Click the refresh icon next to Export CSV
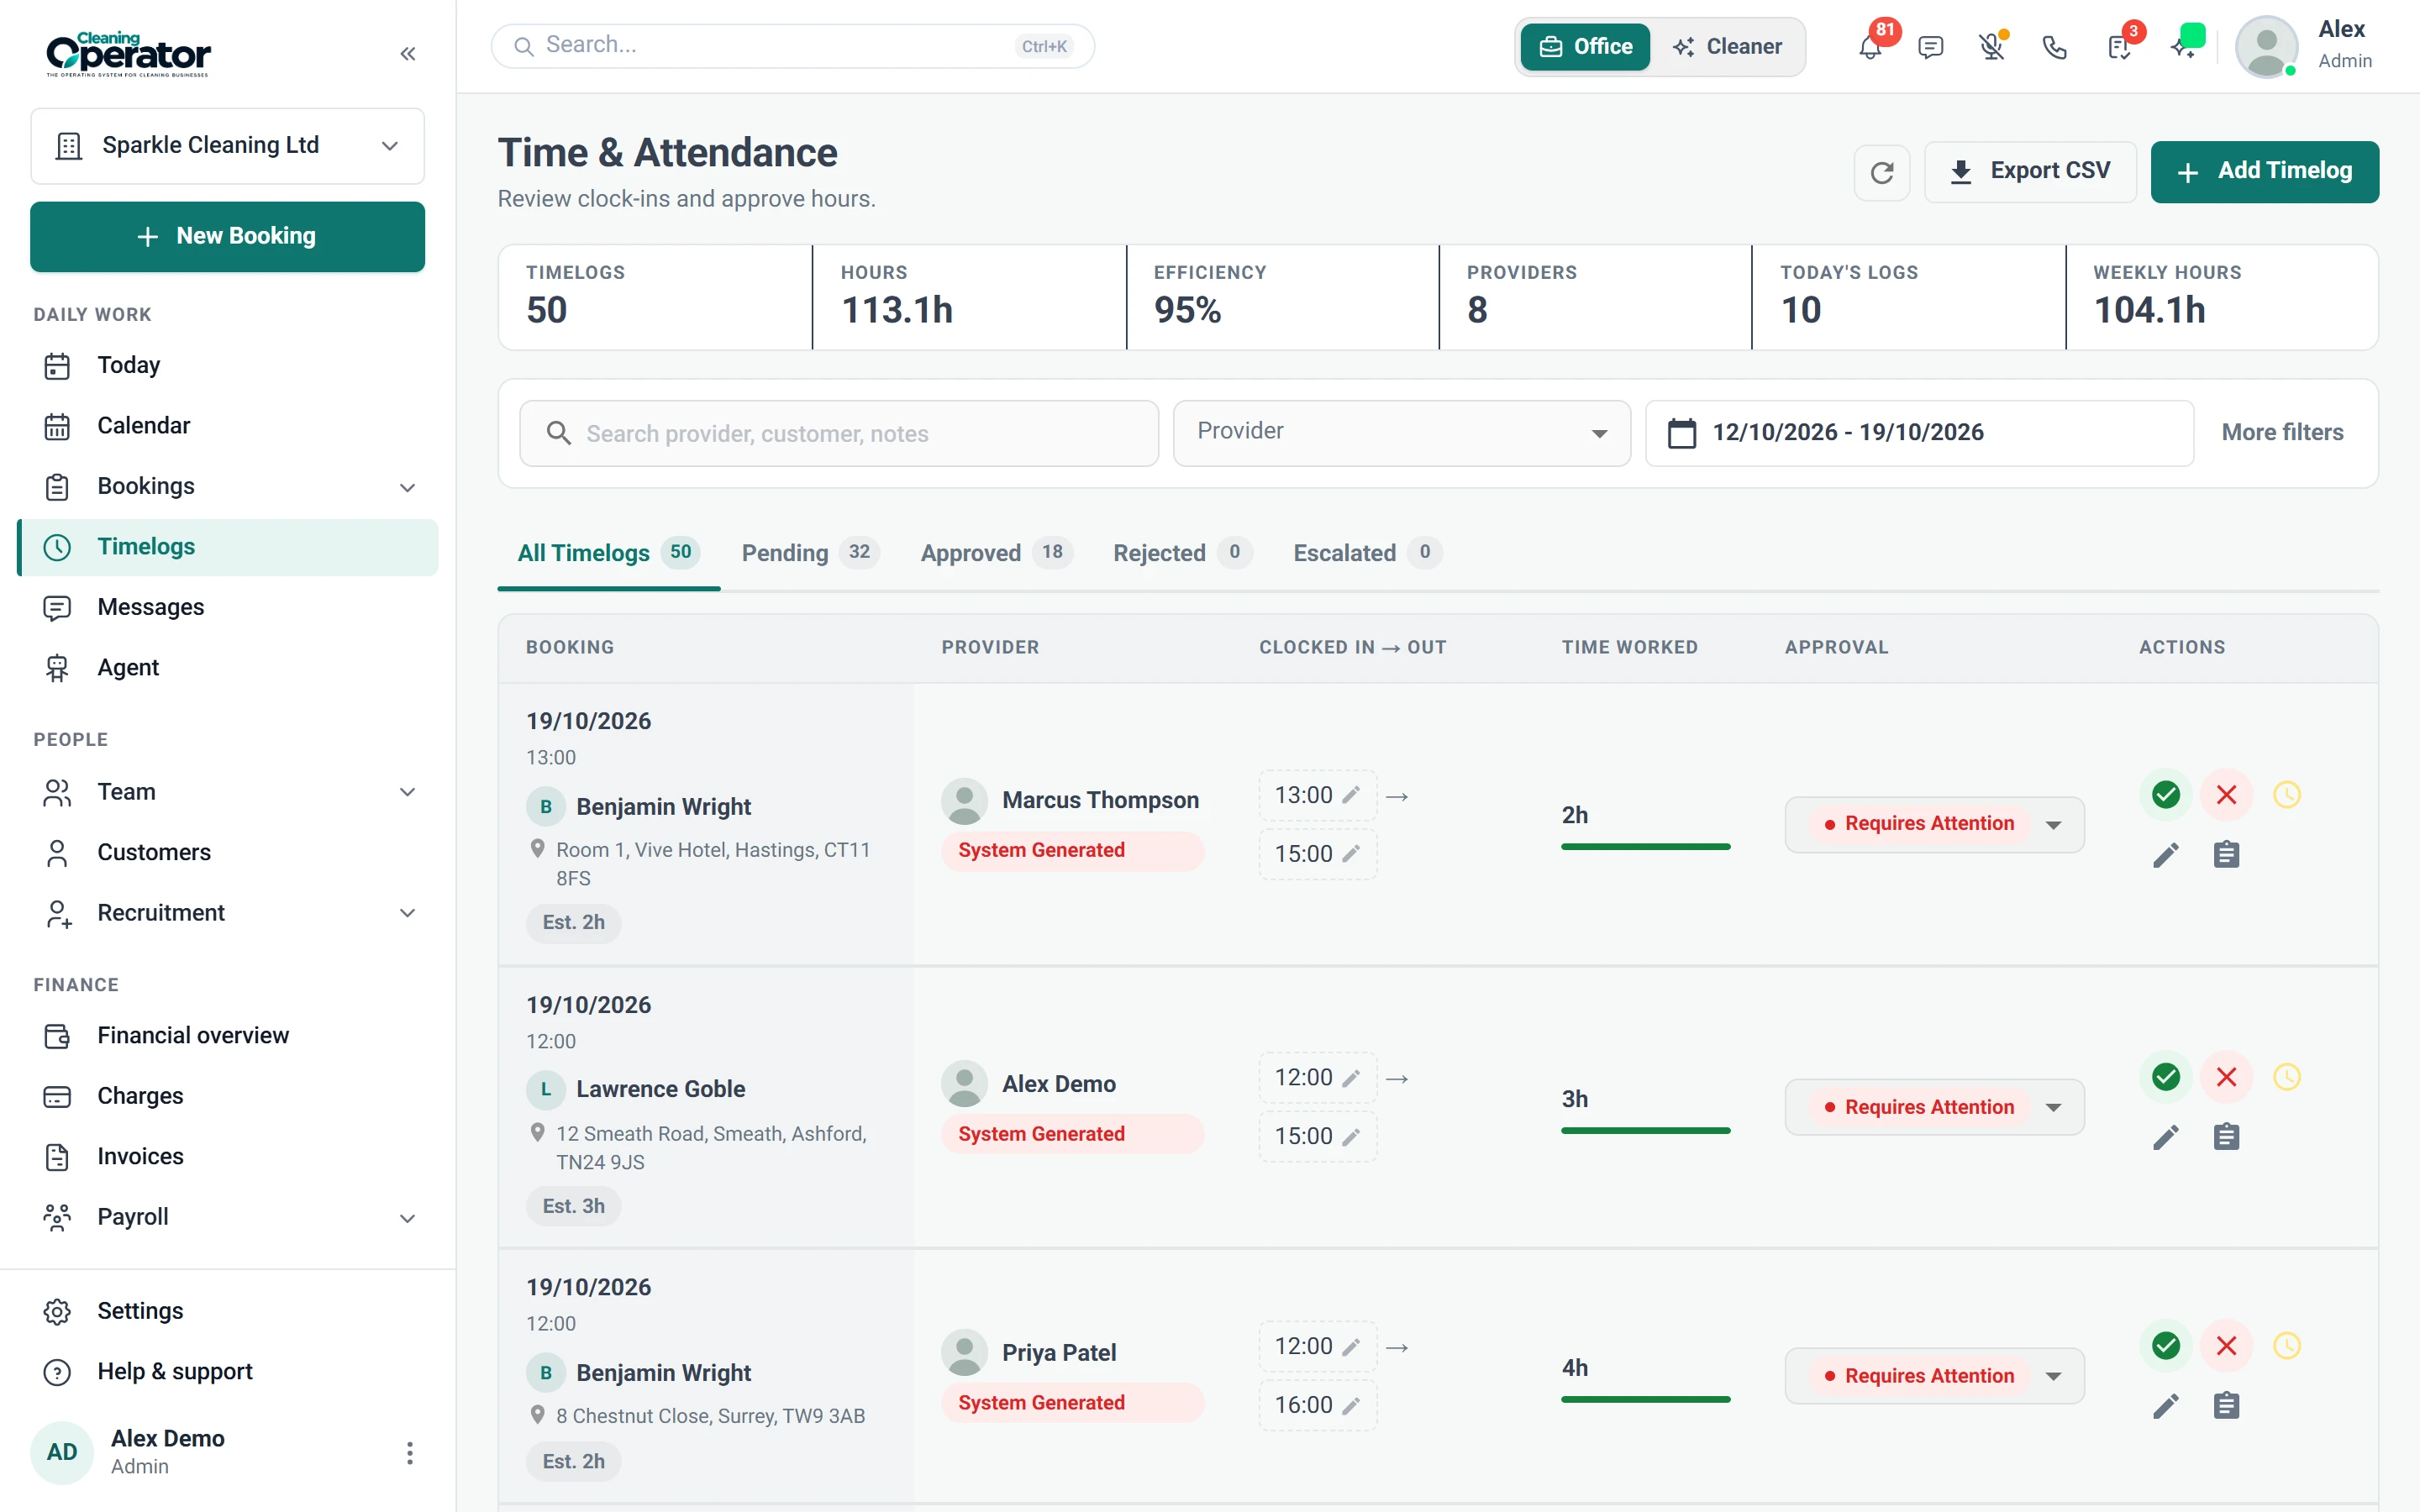Screen dimensions: 2420x1512 click(x=1882, y=172)
